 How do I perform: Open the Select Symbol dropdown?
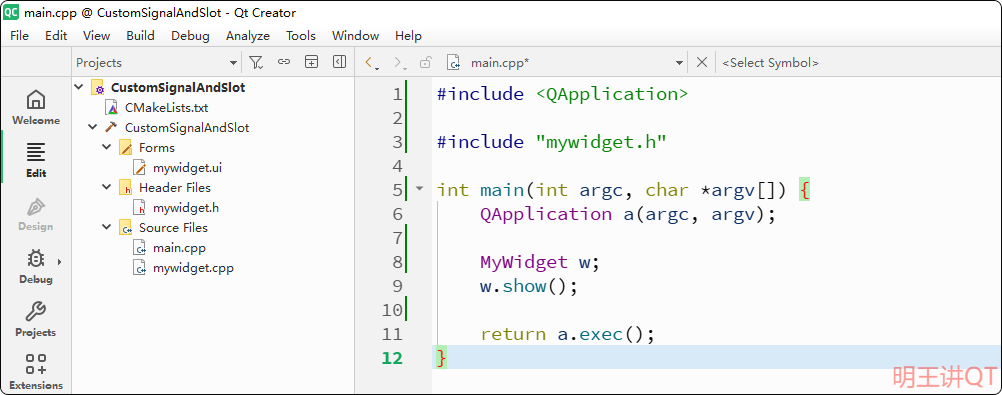point(770,63)
